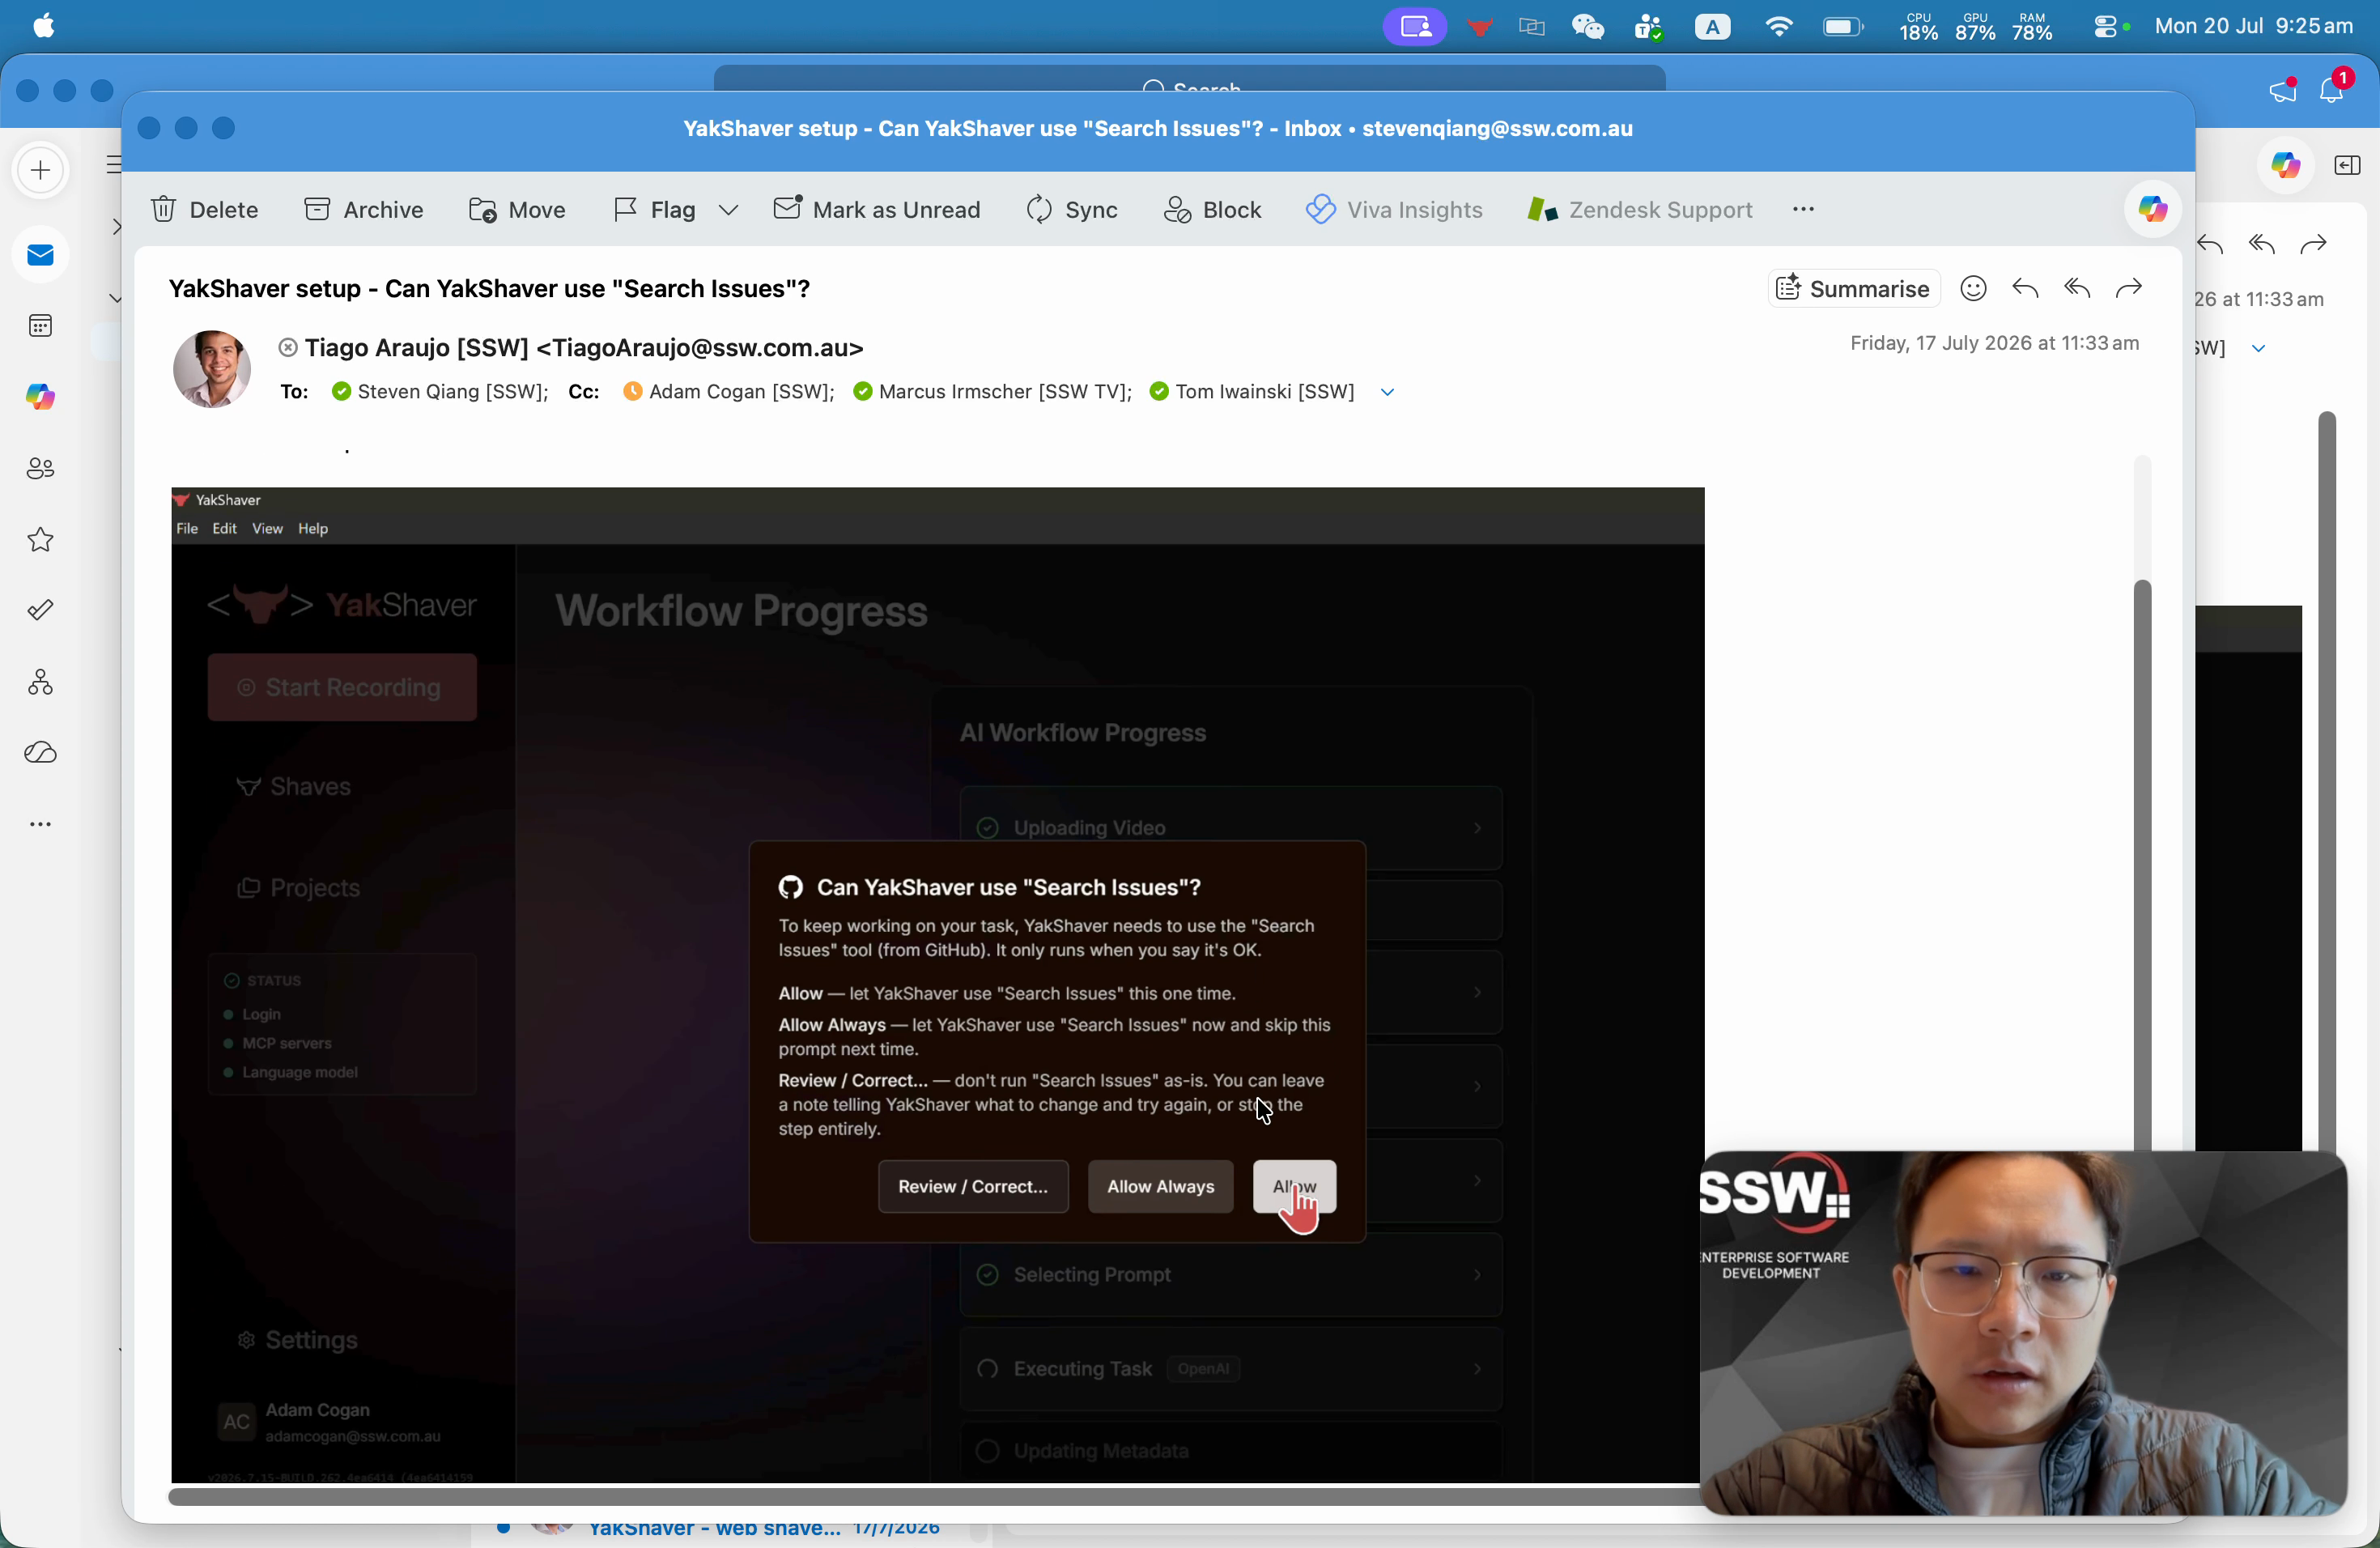Open the Move menu
This screenshot has width=2380, height=1548.
pos(518,210)
